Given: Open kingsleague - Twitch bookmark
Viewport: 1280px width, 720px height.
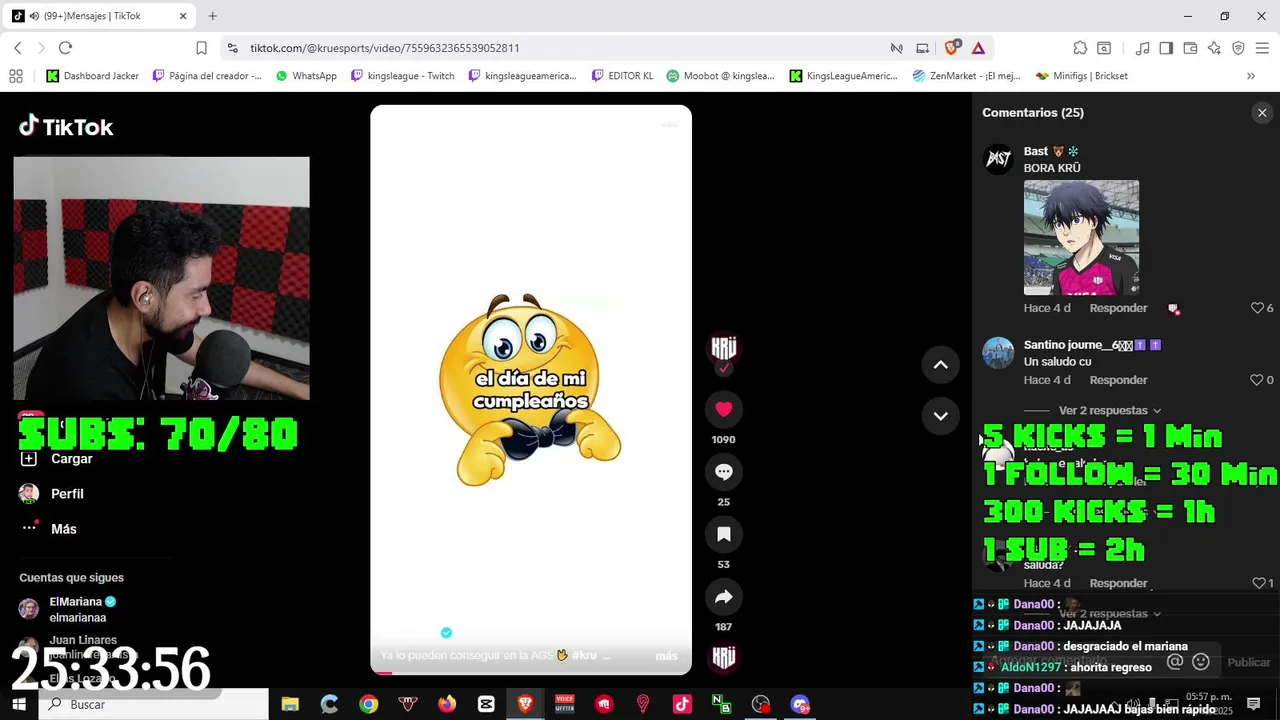Looking at the screenshot, I should 403,76.
